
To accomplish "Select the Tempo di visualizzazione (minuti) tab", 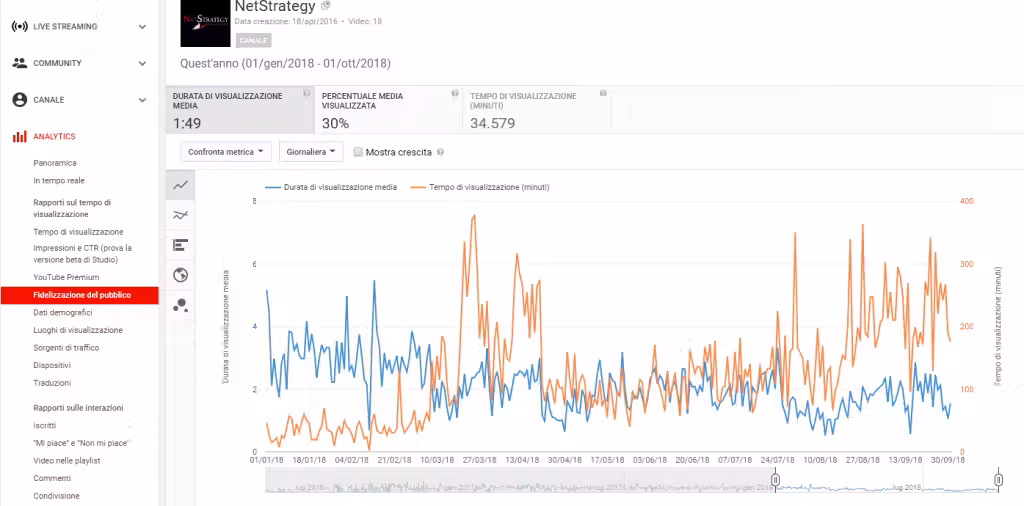I will pyautogui.click(x=537, y=110).
